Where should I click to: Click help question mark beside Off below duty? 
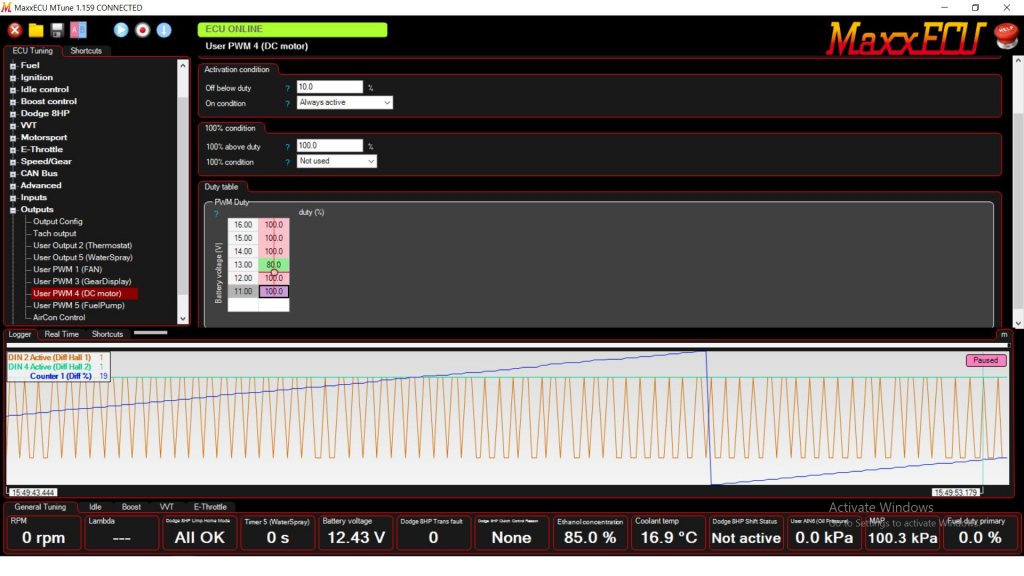tap(287, 88)
